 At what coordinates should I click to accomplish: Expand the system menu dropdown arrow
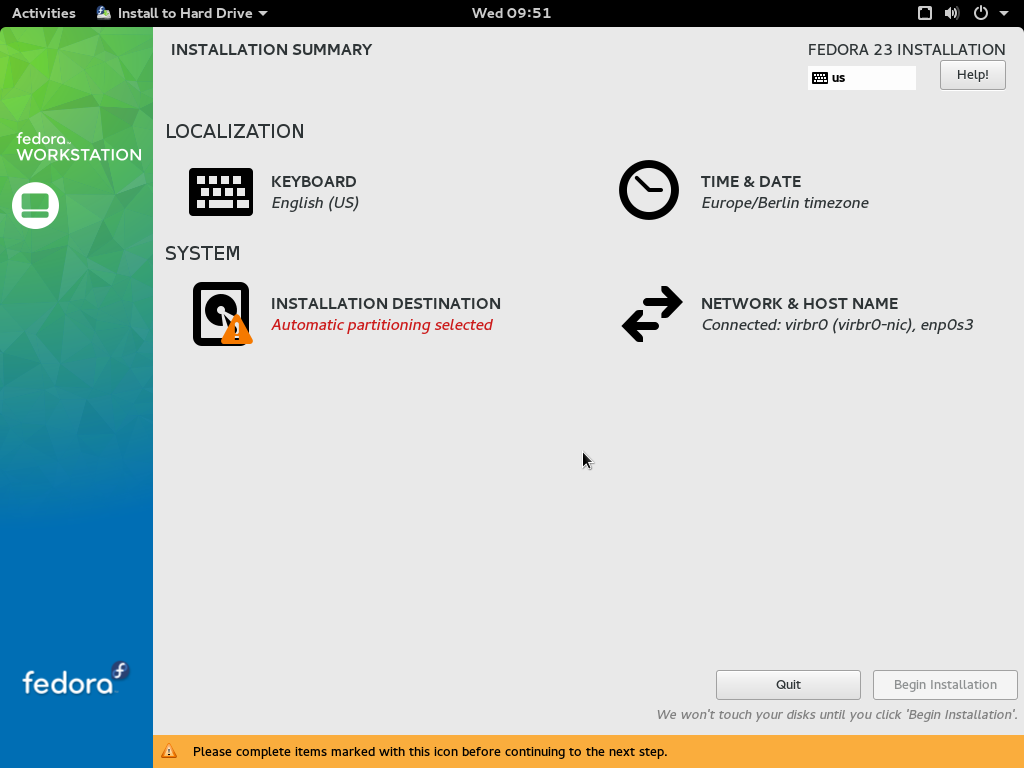(1003, 13)
